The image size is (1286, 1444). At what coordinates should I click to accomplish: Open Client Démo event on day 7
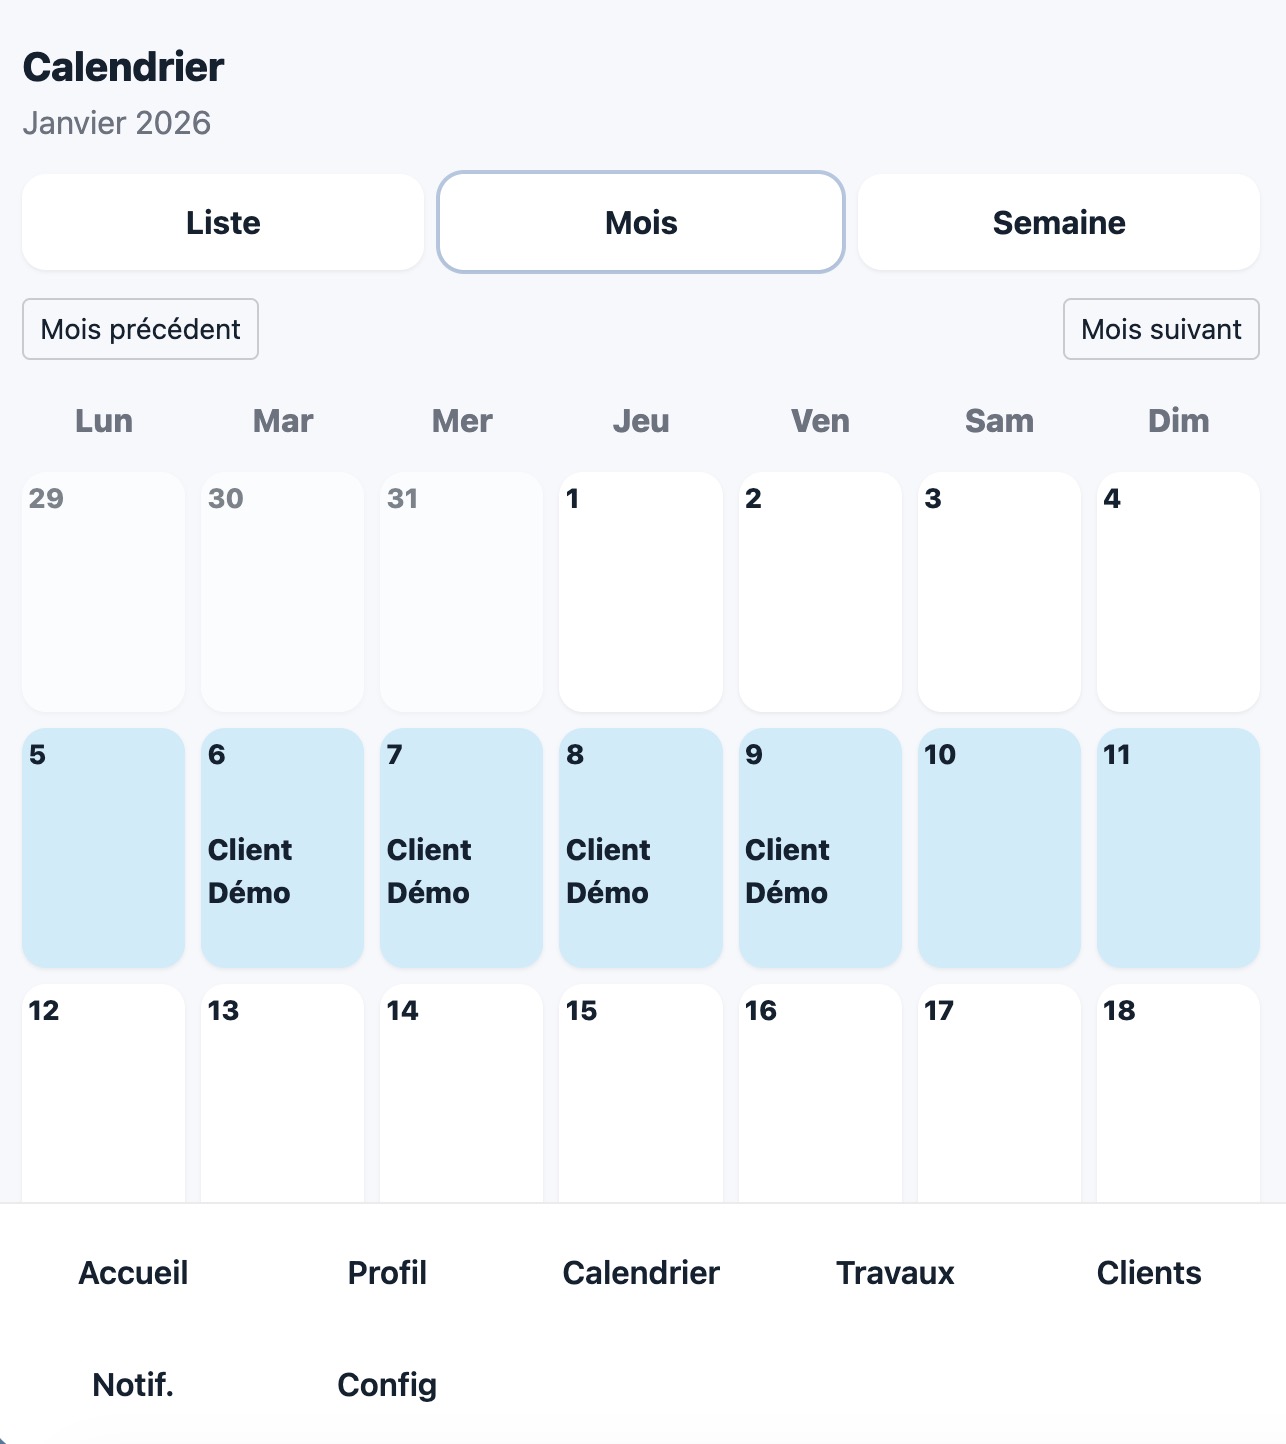click(429, 871)
